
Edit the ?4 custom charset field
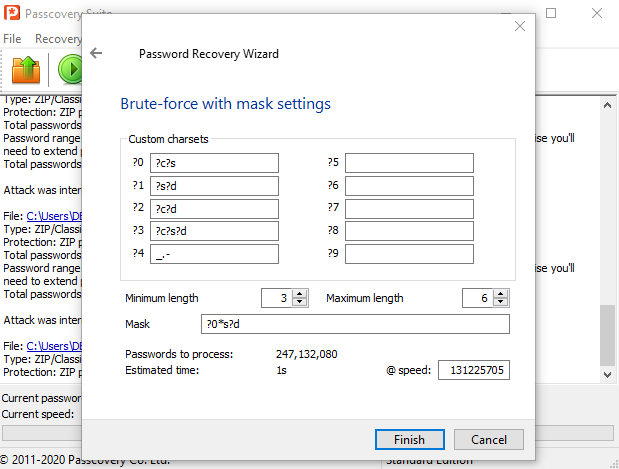click(x=214, y=254)
